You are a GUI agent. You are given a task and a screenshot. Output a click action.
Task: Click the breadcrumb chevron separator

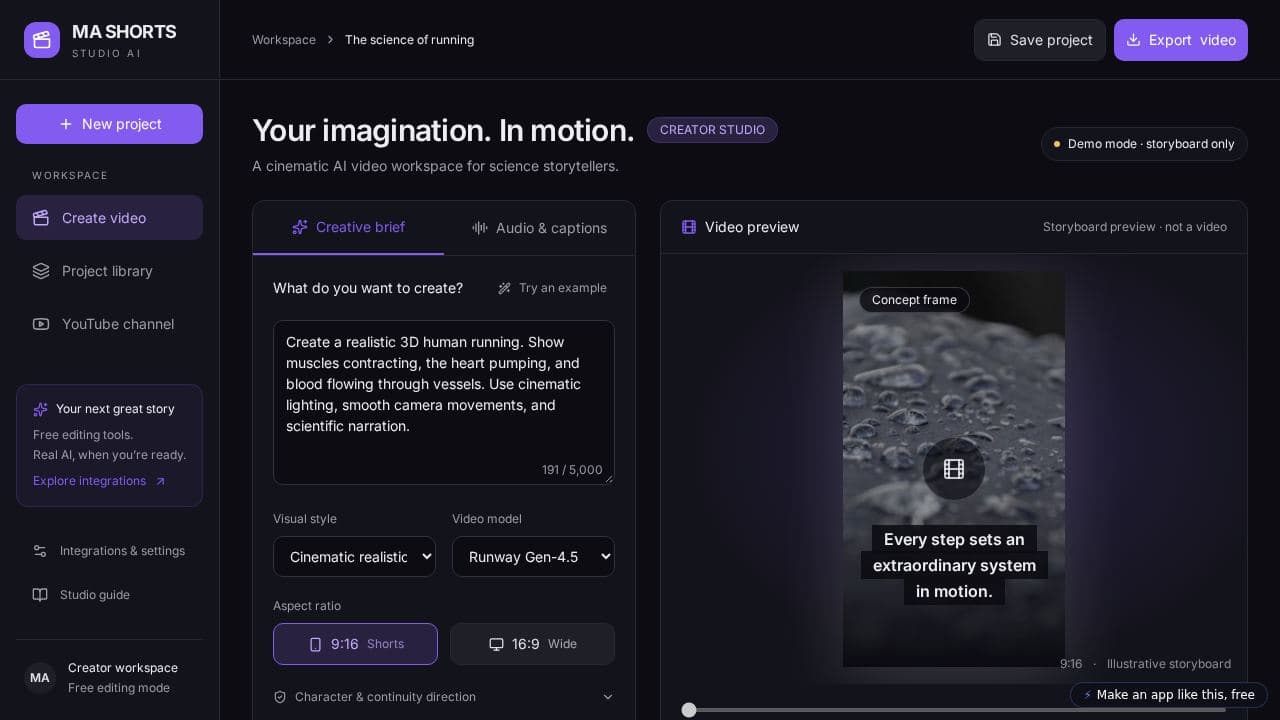[330, 40]
